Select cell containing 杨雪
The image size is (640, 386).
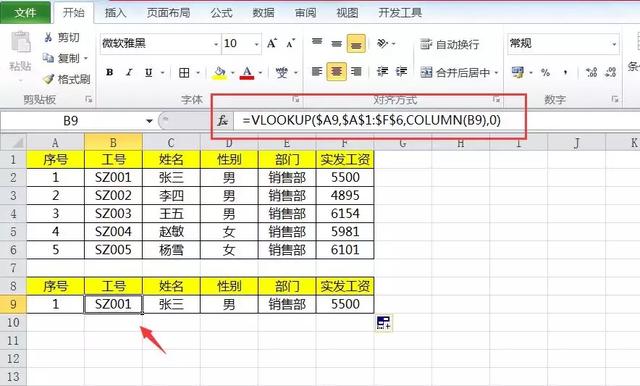point(171,249)
